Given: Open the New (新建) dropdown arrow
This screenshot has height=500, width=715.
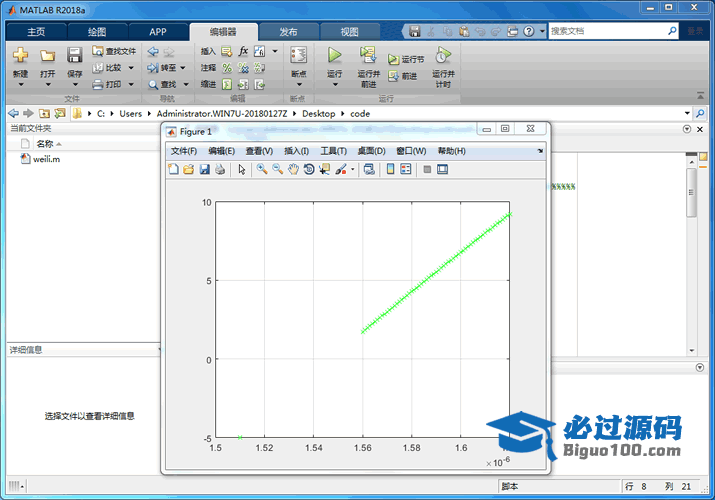Looking at the screenshot, I should (21, 85).
